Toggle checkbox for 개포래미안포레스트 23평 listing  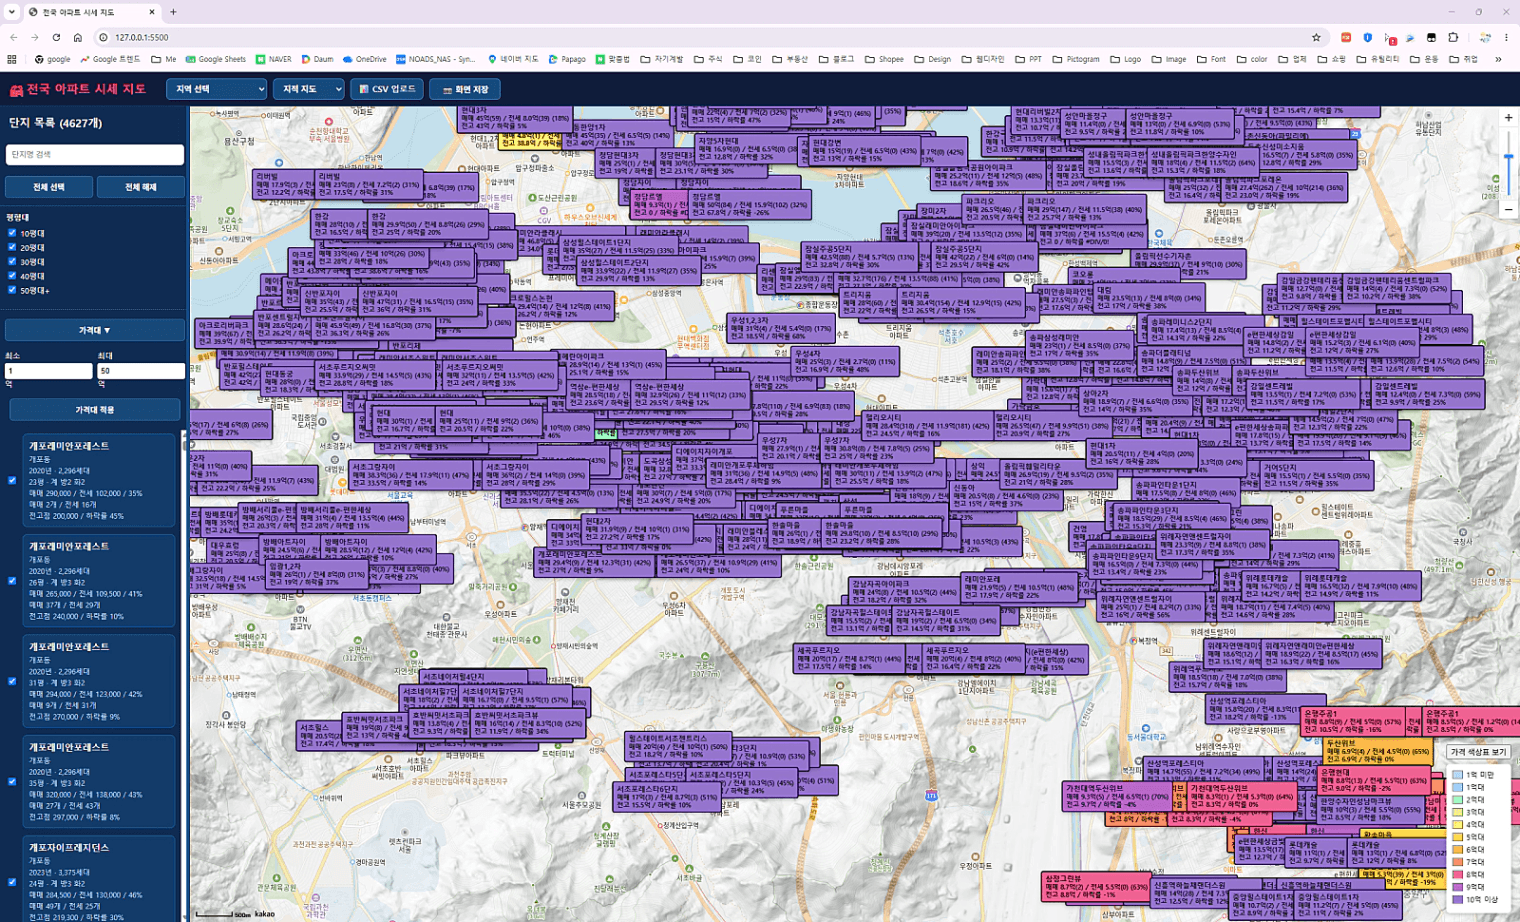tap(12, 481)
